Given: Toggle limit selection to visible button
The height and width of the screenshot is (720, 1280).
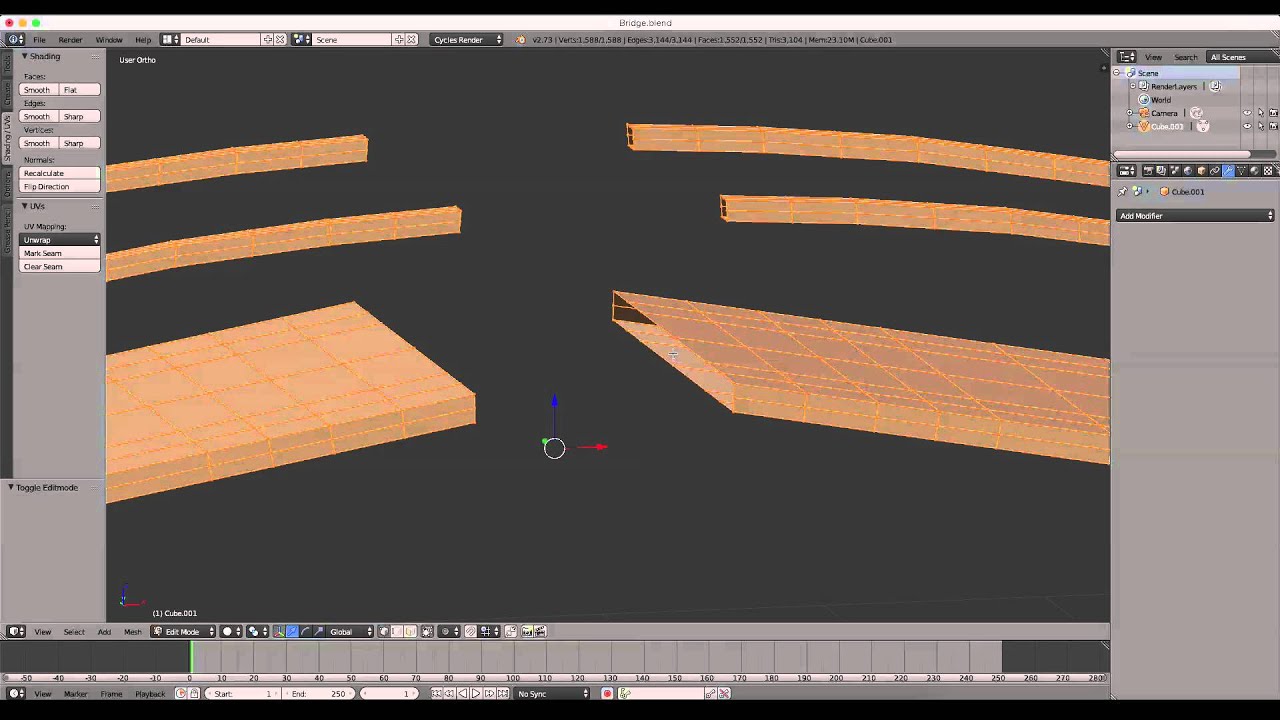Looking at the screenshot, I should (x=427, y=631).
